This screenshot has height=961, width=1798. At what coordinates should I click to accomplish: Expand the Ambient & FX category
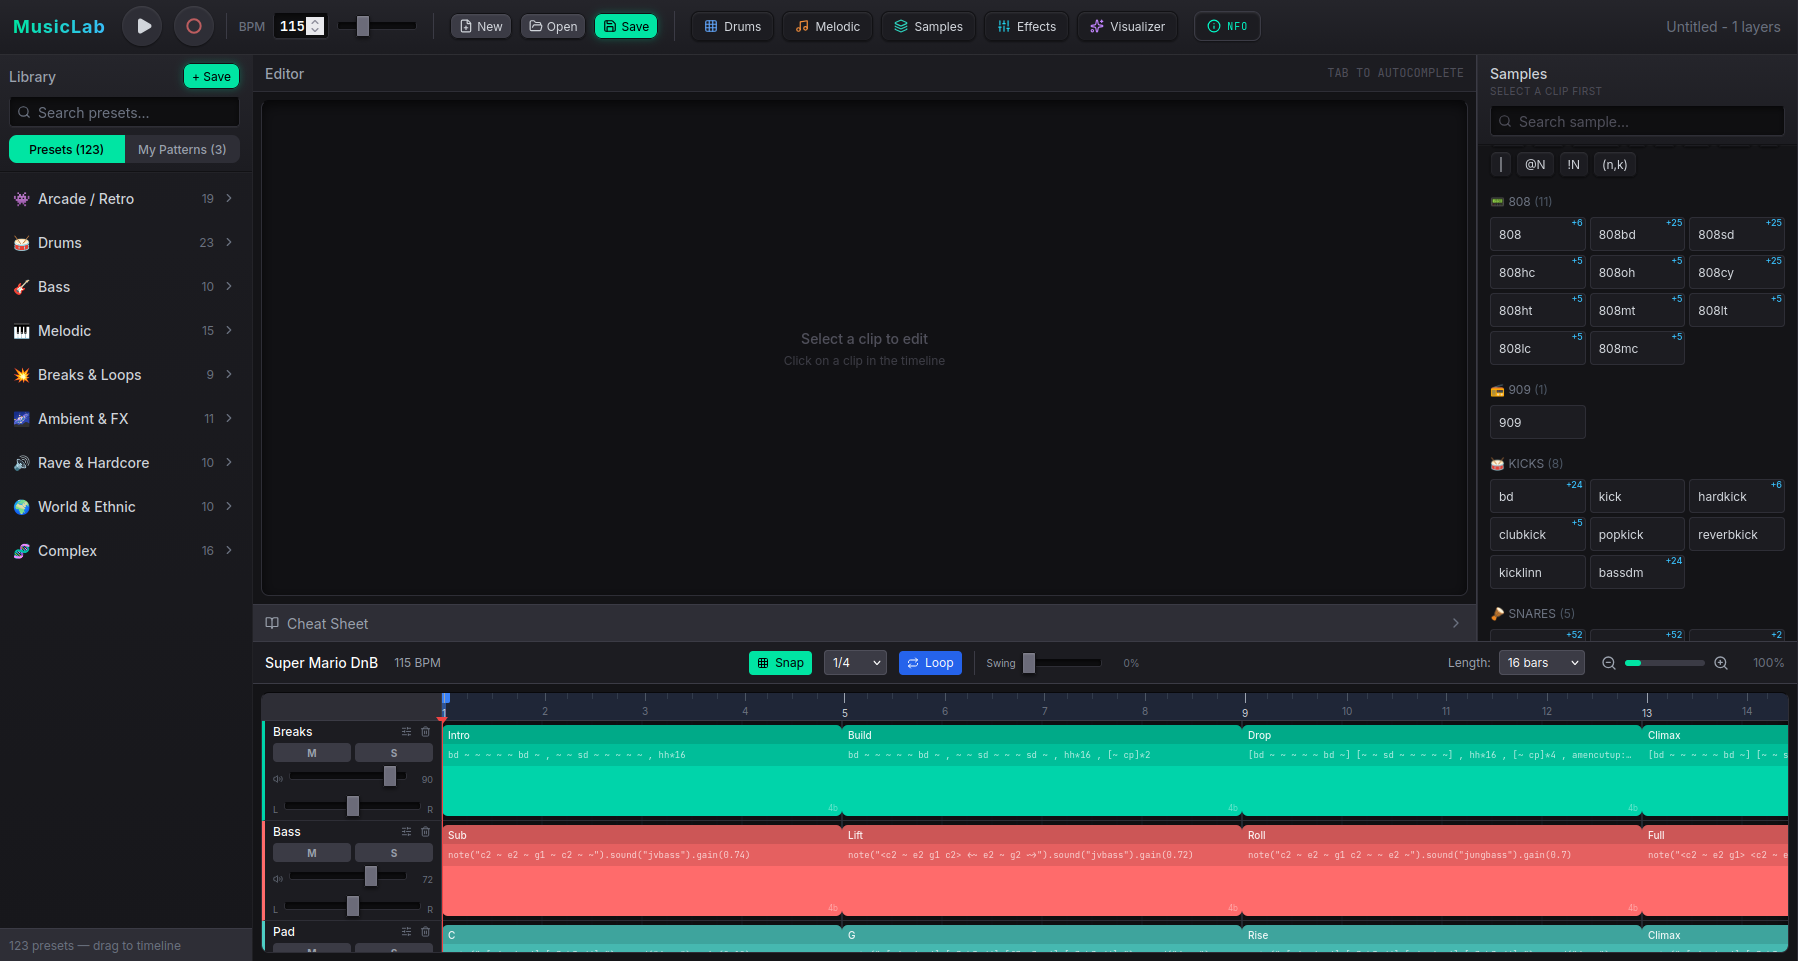pyautogui.click(x=124, y=419)
